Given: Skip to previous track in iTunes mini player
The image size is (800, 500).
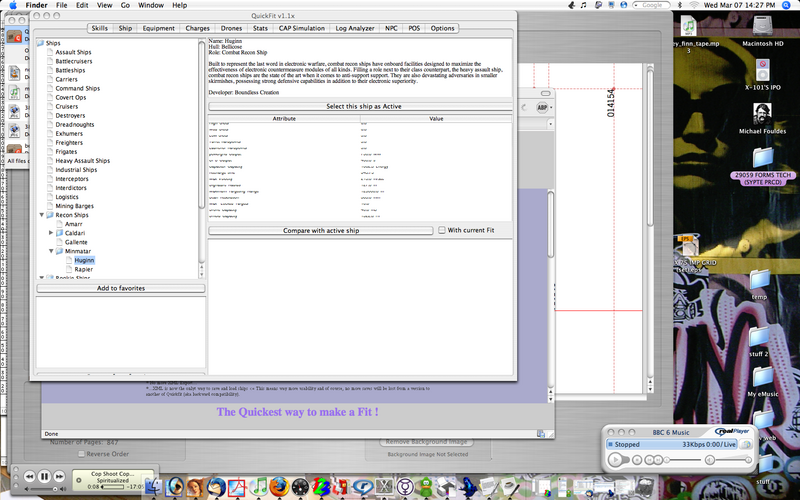Looking at the screenshot, I should [x=29, y=477].
